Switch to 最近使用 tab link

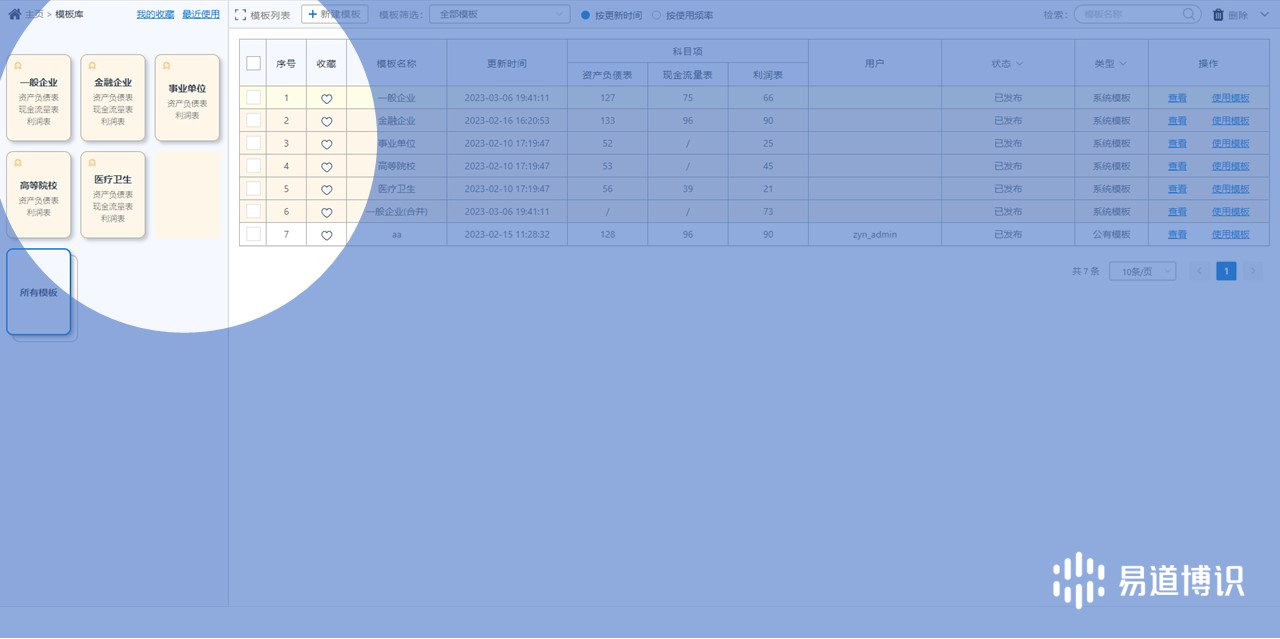tap(201, 14)
